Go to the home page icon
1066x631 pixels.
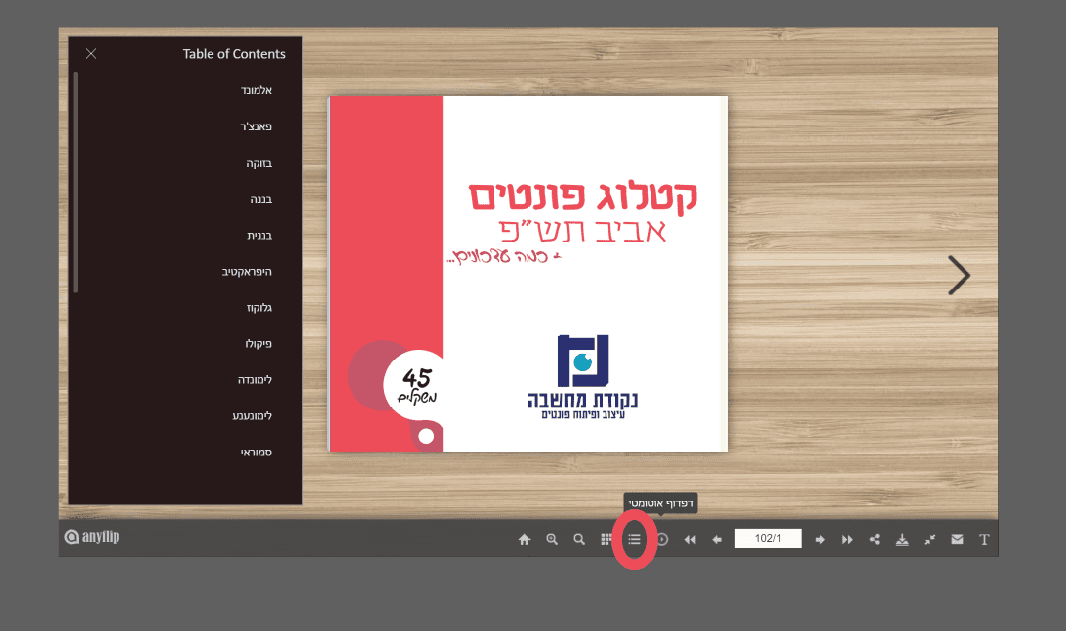[524, 539]
